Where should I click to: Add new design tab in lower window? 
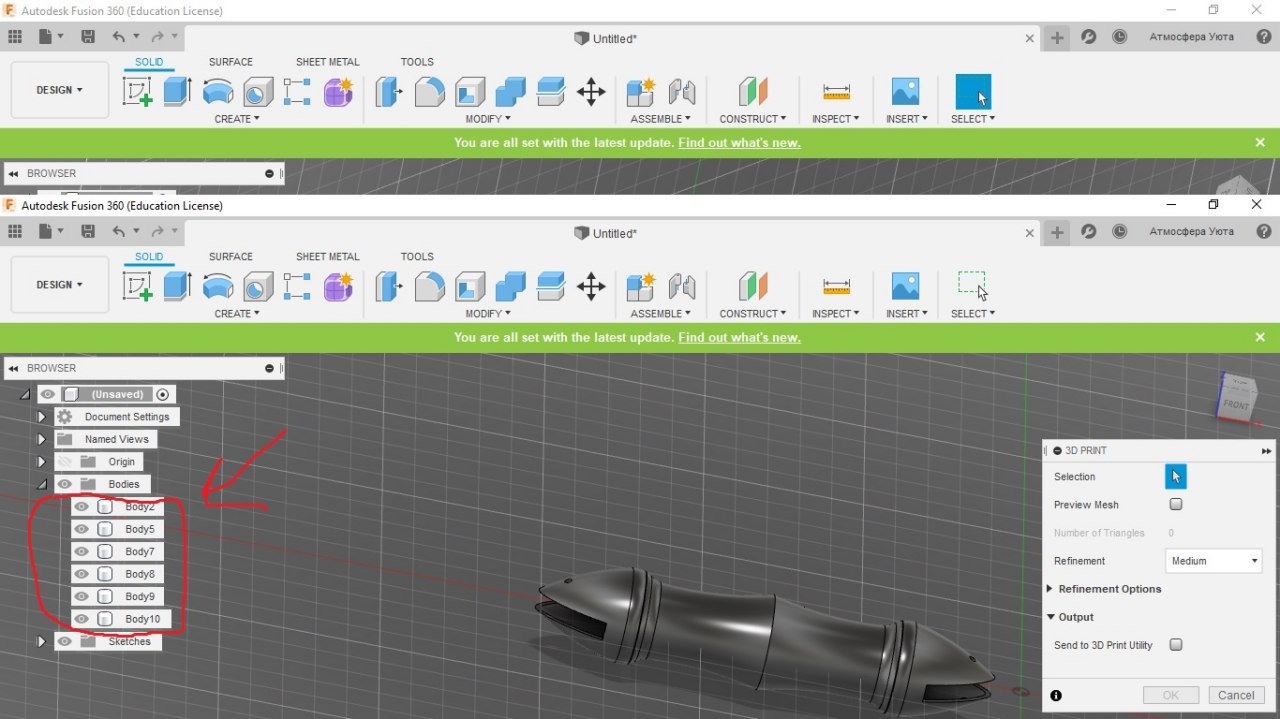click(x=1057, y=232)
